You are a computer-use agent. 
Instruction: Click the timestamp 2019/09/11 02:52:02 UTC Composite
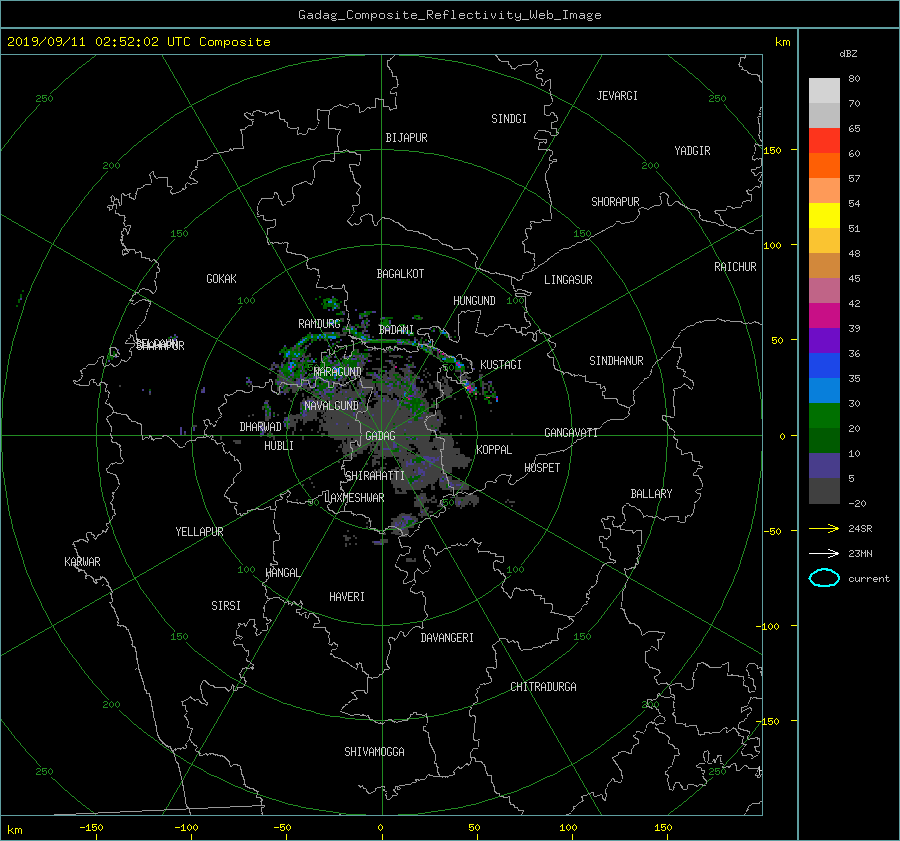138,42
